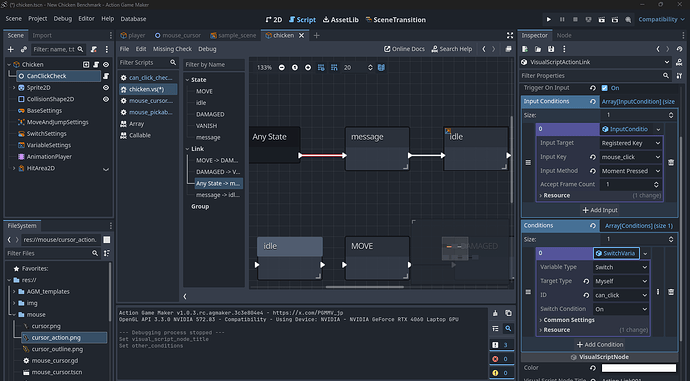Select the message state node in graph
Image resolution: width=690 pixels, height=381 pixels.
[x=377, y=149]
